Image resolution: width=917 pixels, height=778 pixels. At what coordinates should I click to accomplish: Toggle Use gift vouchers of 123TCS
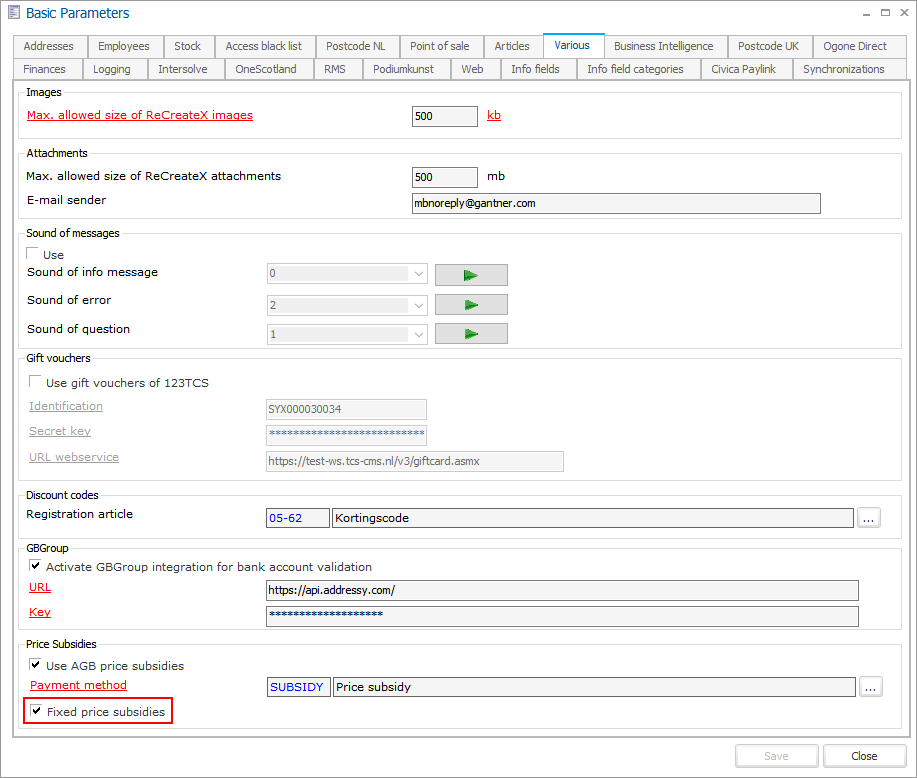pyautogui.click(x=36, y=382)
